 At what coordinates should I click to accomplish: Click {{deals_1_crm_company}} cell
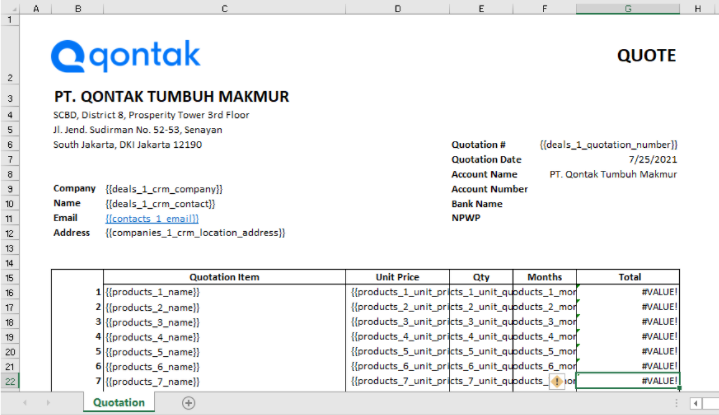(164, 189)
